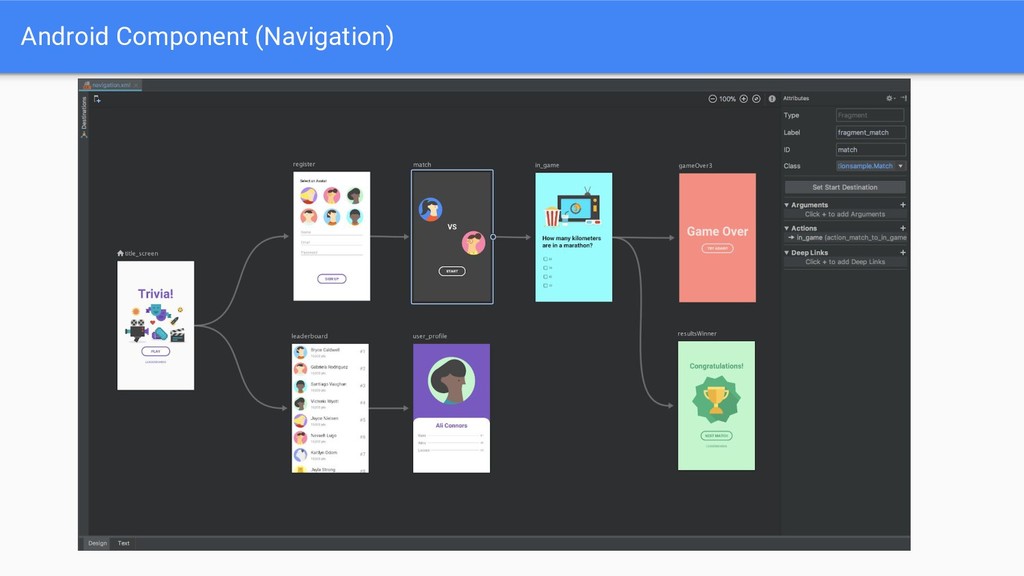The image size is (1024, 576).
Task: Click the 'Click + to add Arguments' hint
Action: point(845,214)
